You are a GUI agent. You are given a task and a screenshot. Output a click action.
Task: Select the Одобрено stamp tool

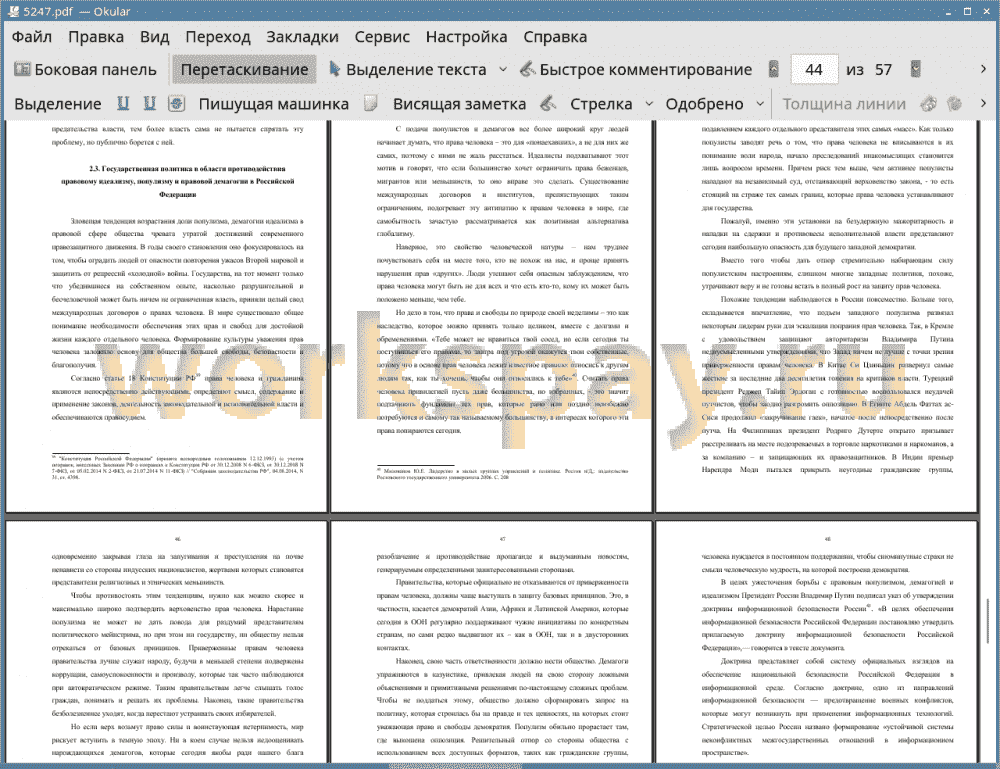704,104
